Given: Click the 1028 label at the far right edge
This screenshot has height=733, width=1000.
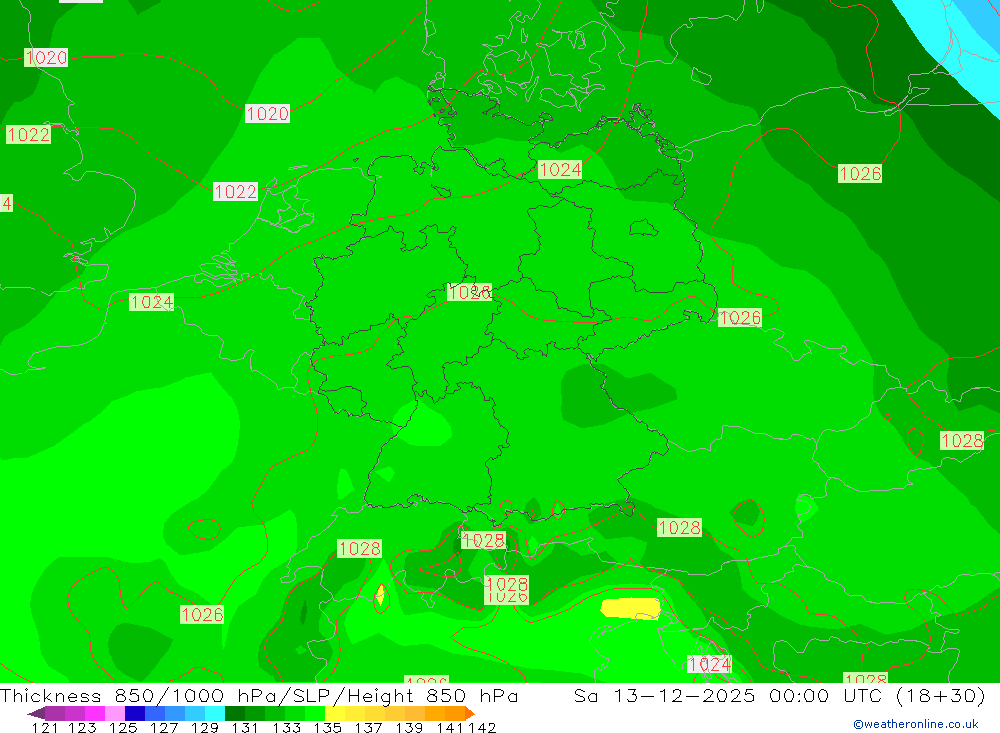Looking at the screenshot, I should pos(962,440).
